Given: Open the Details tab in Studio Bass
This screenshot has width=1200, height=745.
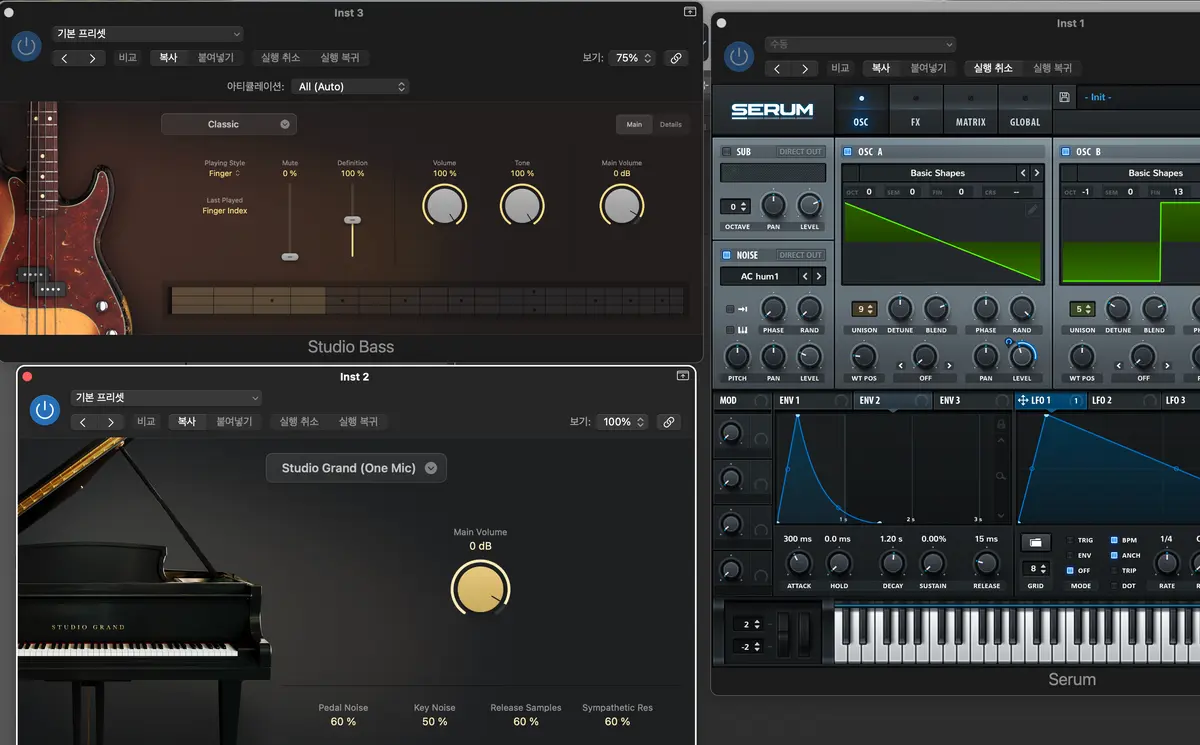Looking at the screenshot, I should coord(670,124).
